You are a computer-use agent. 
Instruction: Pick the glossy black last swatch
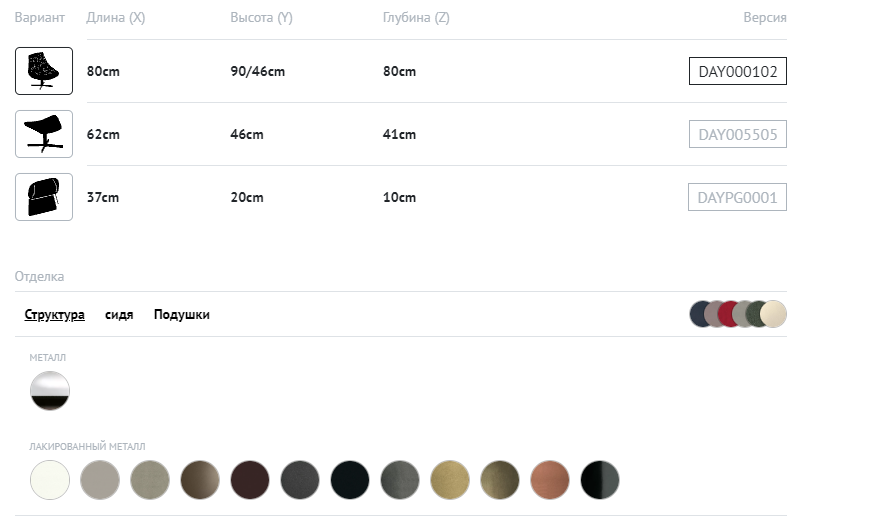point(600,480)
